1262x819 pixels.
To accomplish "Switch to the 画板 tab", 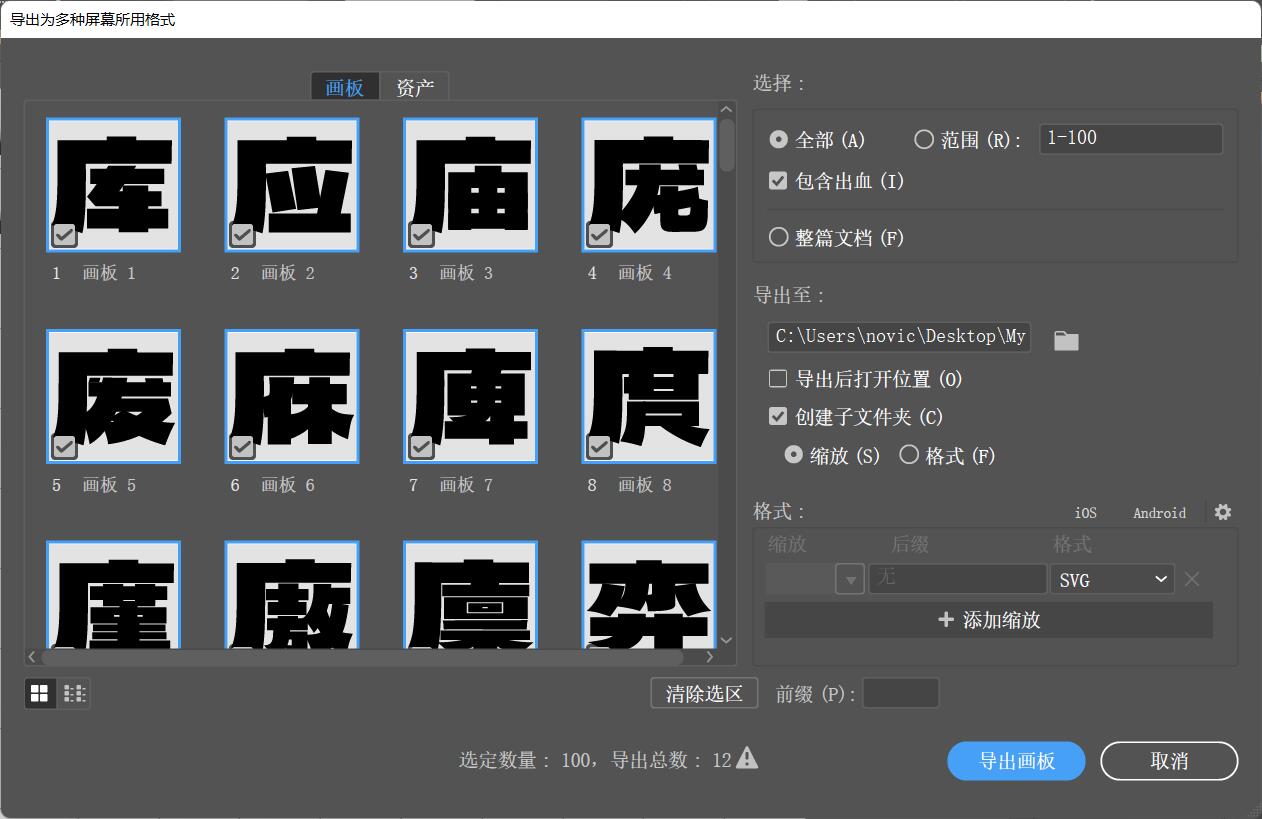I will [344, 88].
